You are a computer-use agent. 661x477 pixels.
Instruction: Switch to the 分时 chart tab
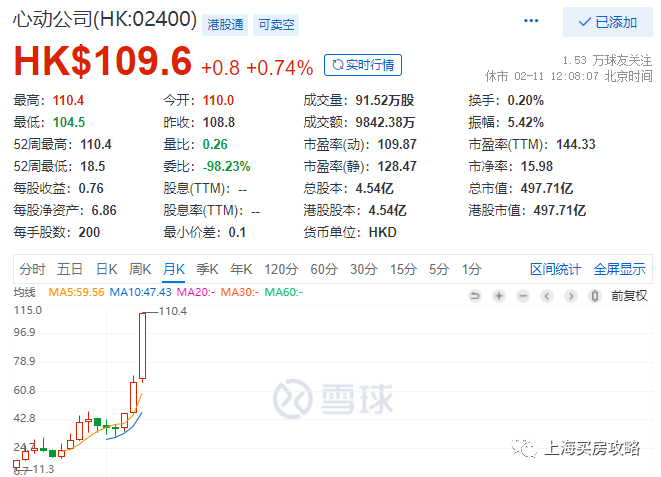tap(32, 269)
